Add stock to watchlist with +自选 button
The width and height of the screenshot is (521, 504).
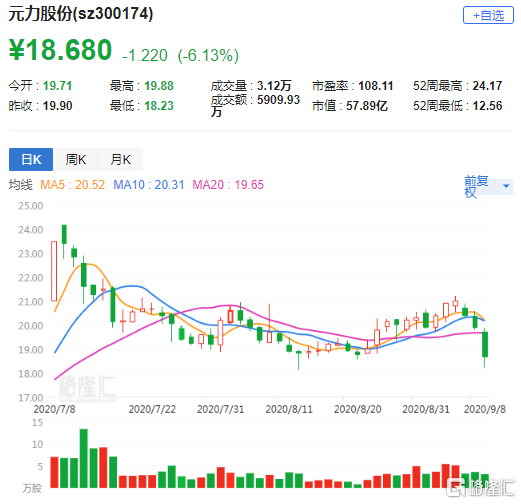click(x=488, y=15)
